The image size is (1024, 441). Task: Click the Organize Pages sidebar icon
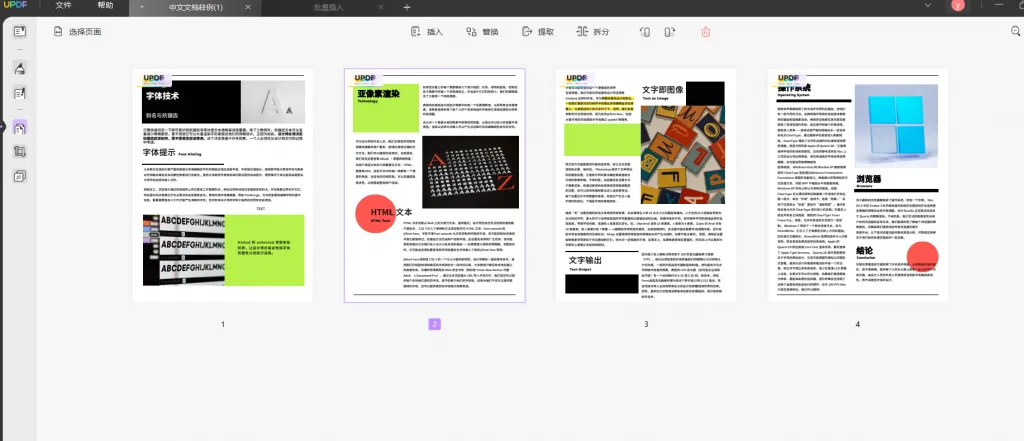coord(20,127)
